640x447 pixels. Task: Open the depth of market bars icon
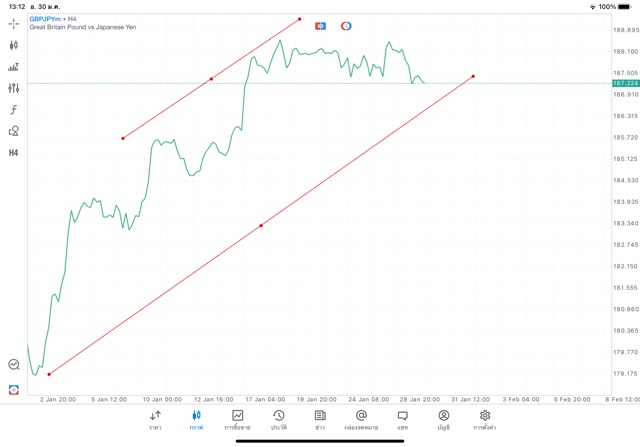click(14, 67)
